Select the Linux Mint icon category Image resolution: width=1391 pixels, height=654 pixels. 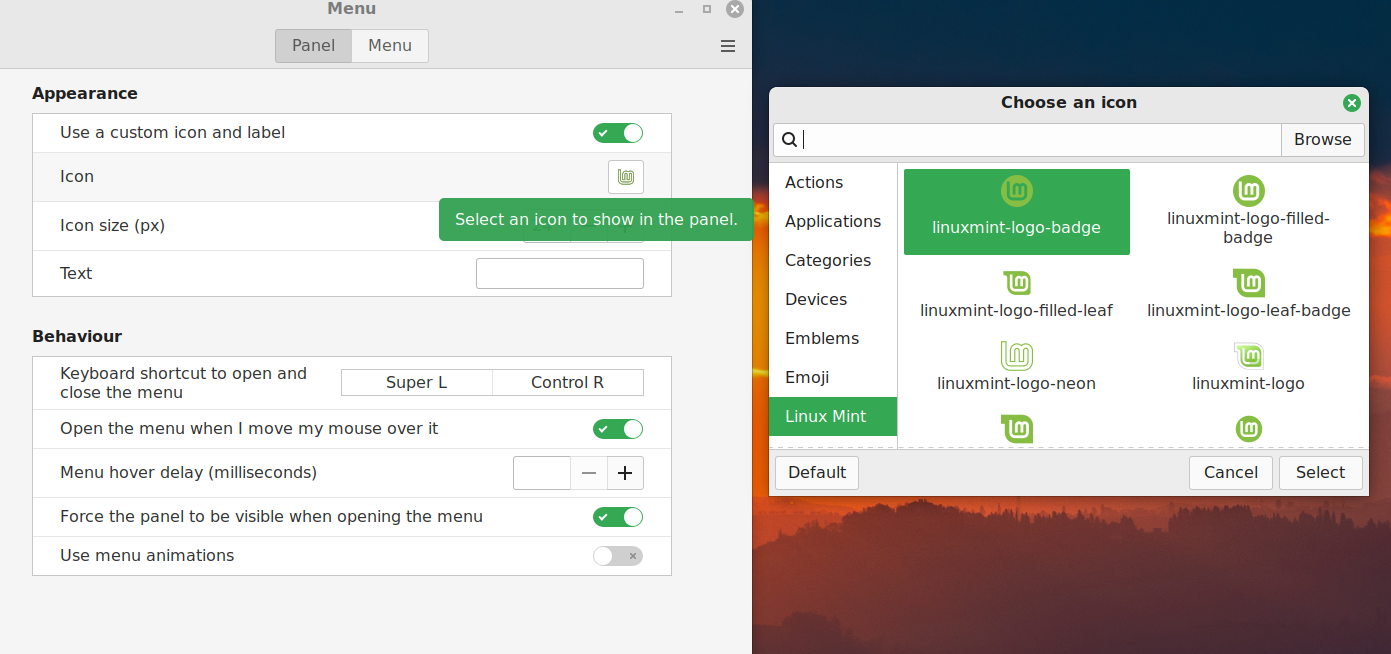coord(833,416)
